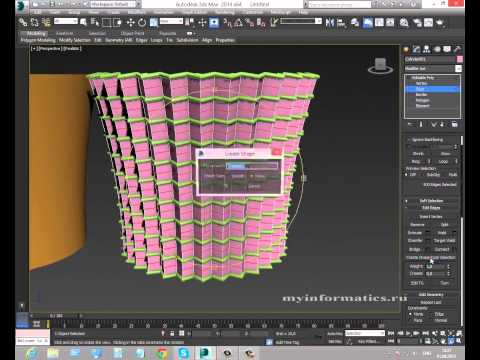Screen dimensions: 480x360
Task: Open the named selection sets dropdown
Action: [301, 21]
